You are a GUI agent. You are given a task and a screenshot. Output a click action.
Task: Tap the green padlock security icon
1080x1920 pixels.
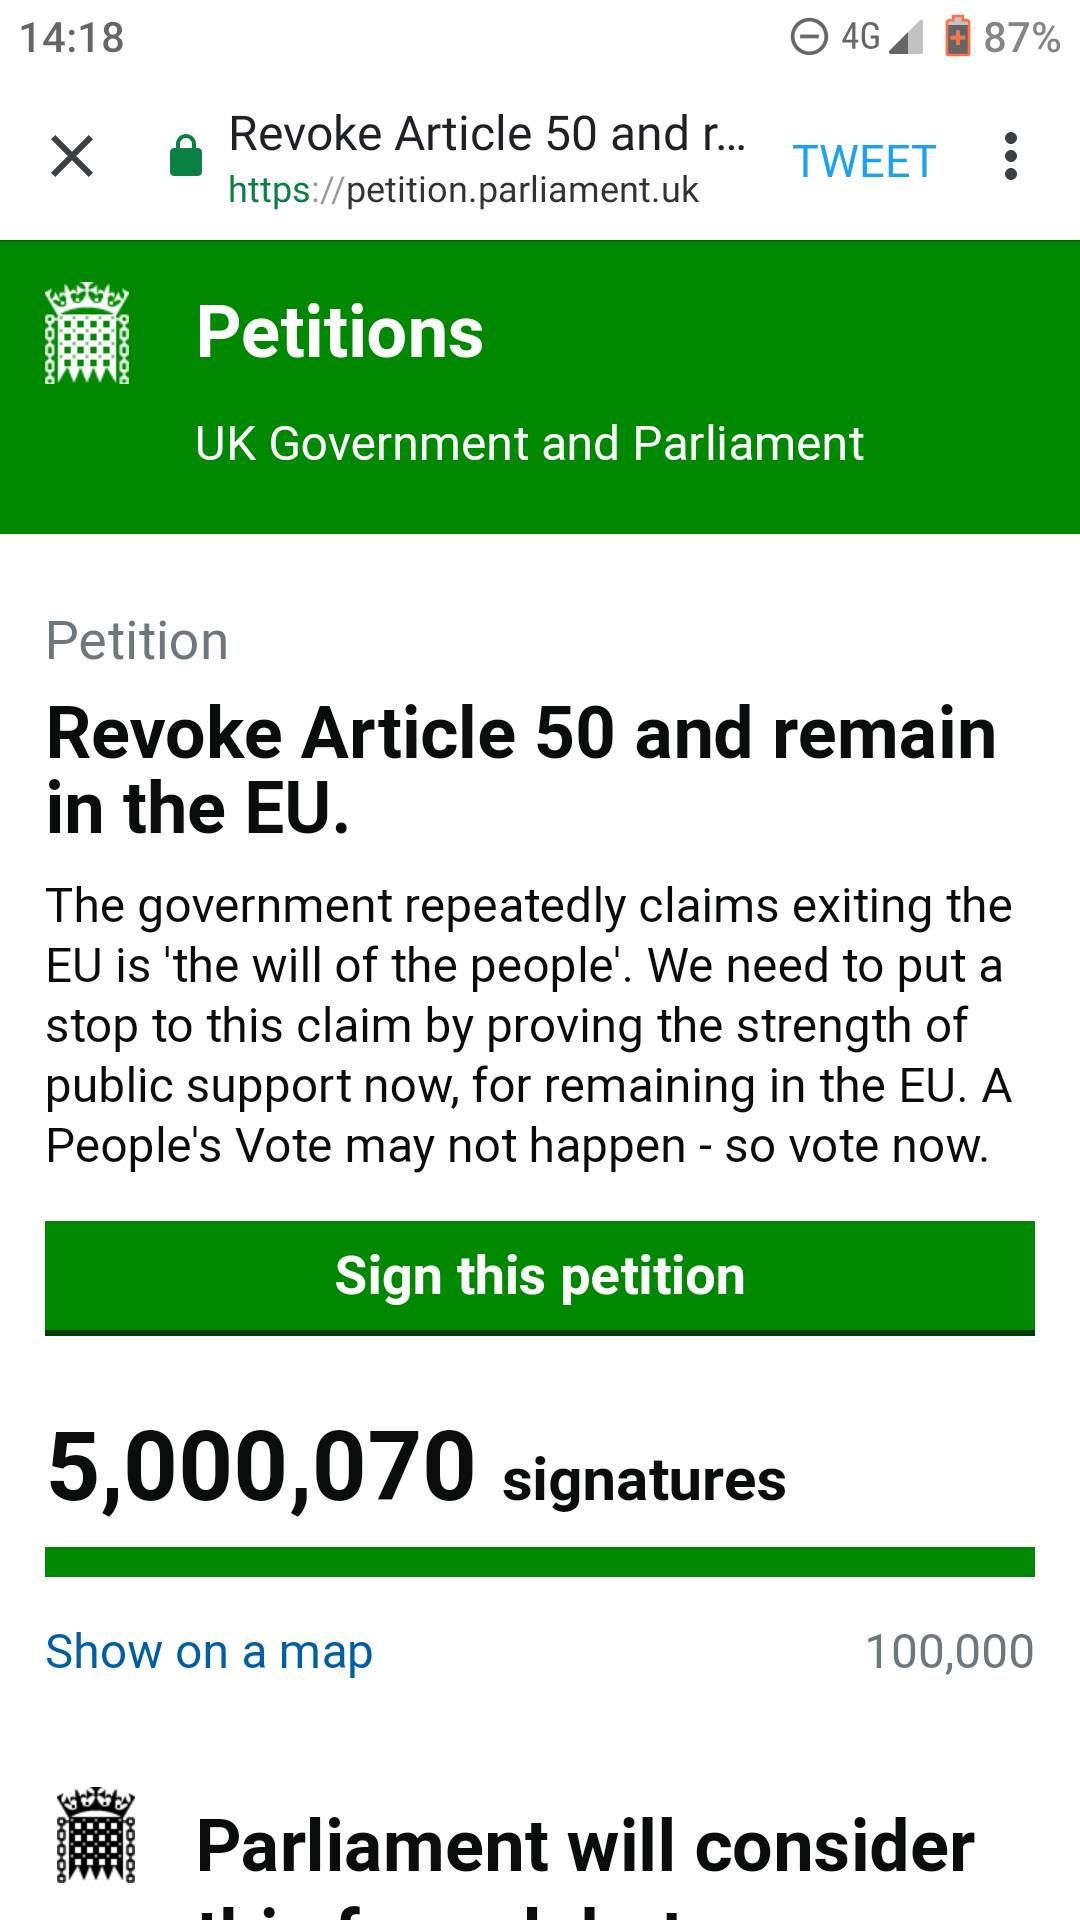click(186, 157)
